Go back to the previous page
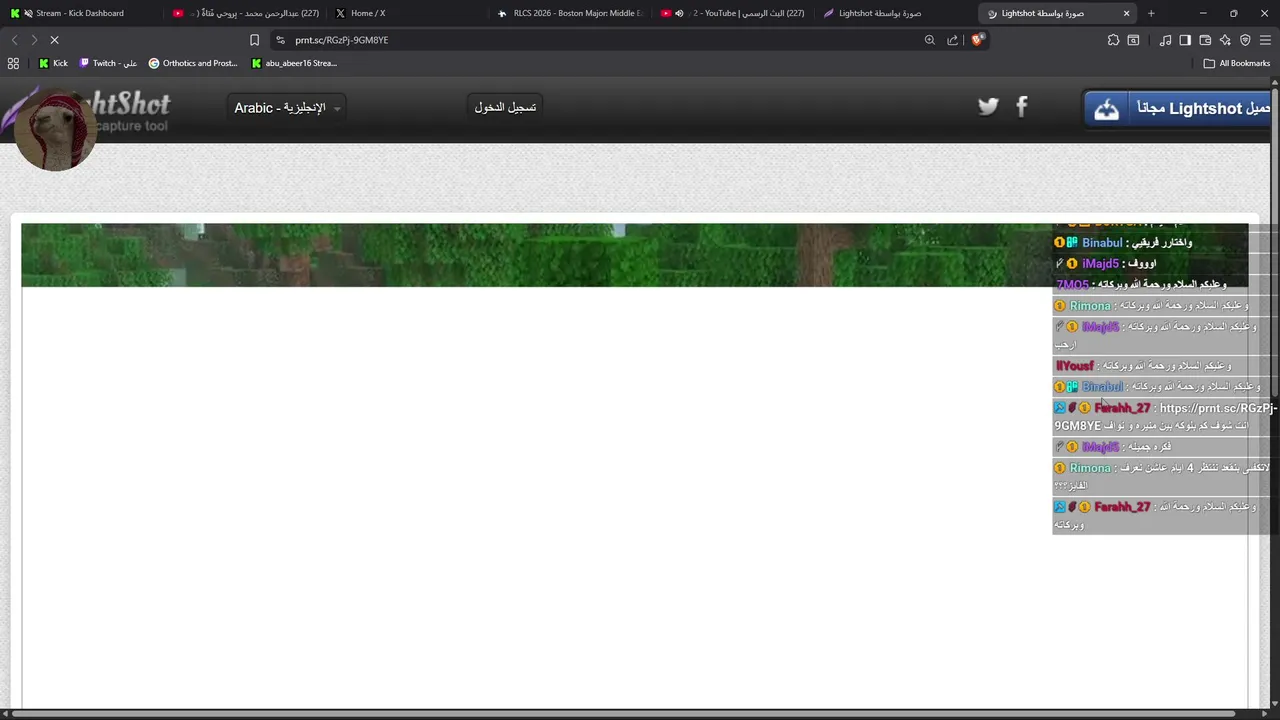The height and width of the screenshot is (720, 1280). point(14,40)
